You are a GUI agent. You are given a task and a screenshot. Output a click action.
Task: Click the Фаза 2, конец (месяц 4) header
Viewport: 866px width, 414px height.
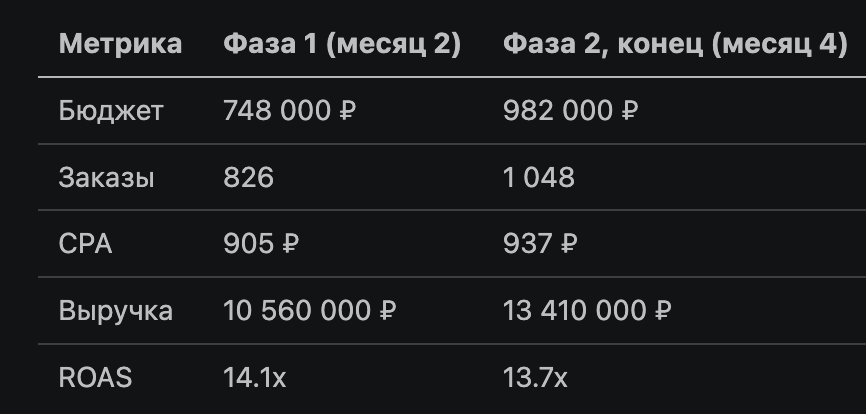coord(675,44)
